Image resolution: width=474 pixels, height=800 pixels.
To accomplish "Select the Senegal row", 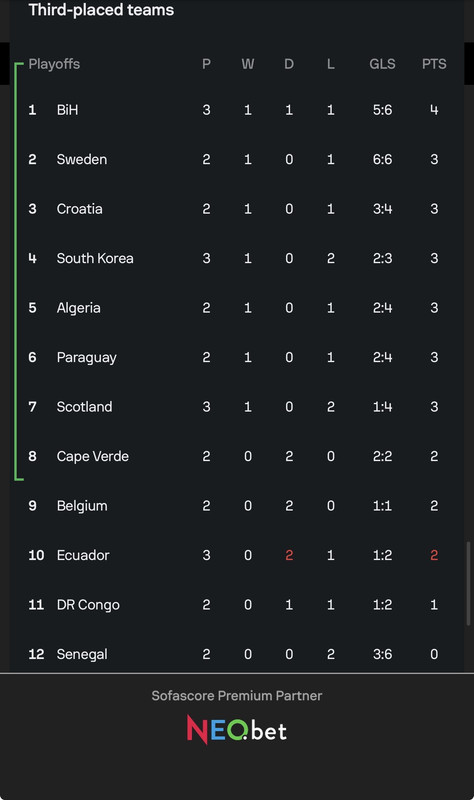I will [x=237, y=653].
